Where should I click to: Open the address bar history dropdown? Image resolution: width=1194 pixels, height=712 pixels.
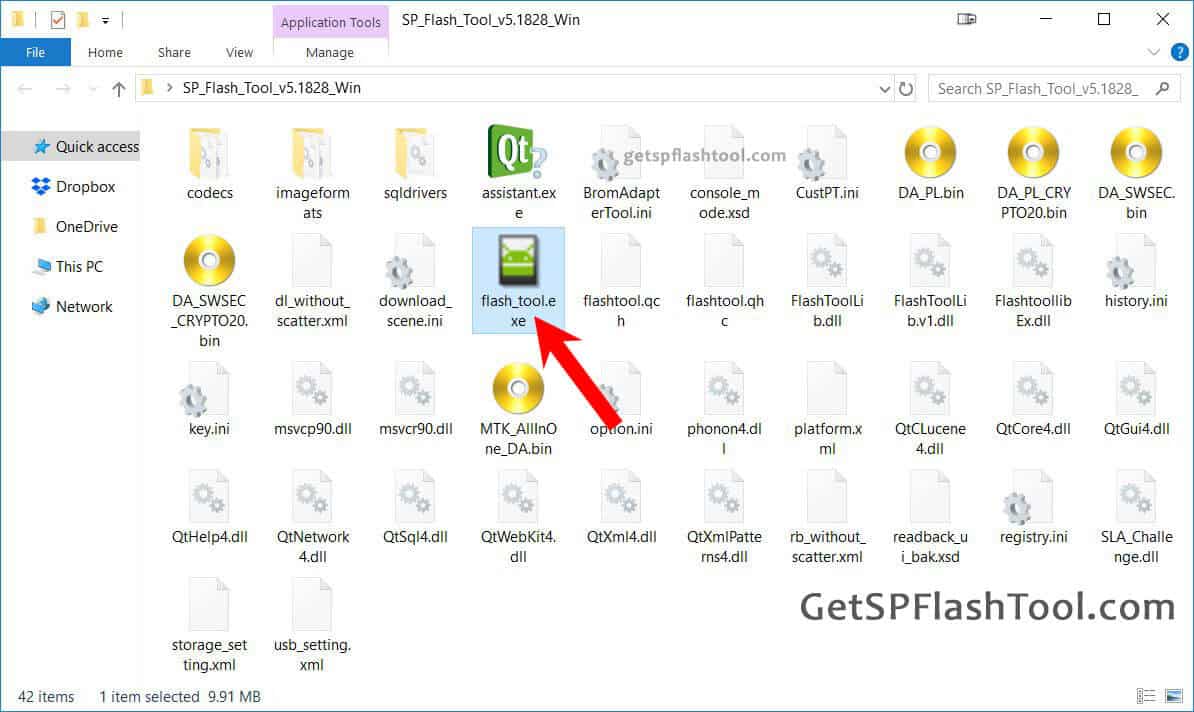(x=884, y=89)
